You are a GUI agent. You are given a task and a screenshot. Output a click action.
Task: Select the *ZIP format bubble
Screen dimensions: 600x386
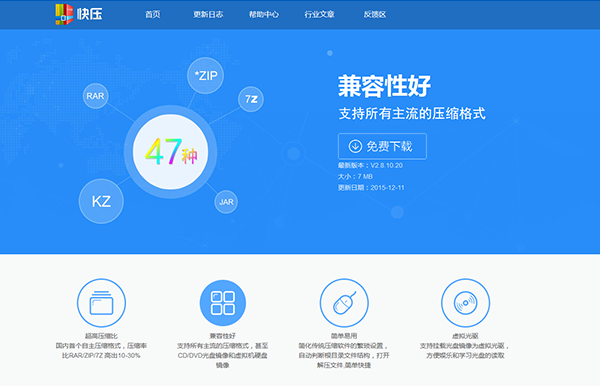click(205, 75)
